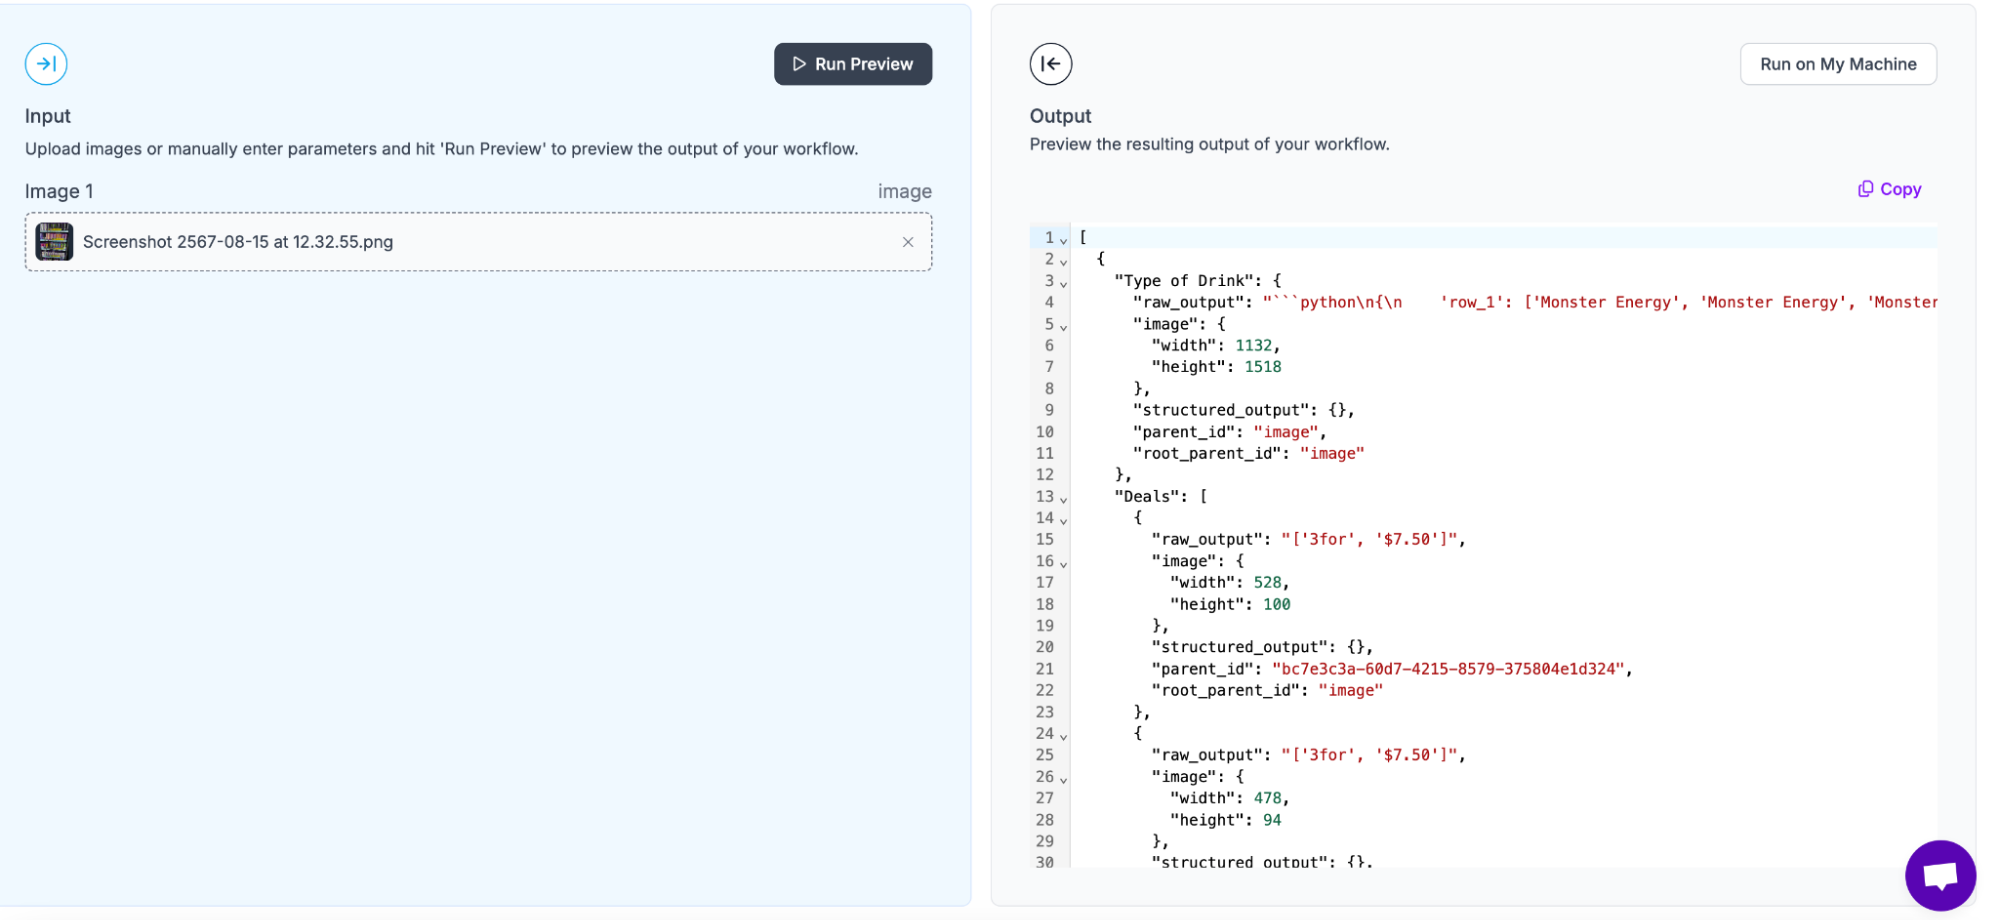Click the "Preview the resulting output" description text
Image resolution: width=1999 pixels, height=921 pixels.
pyautogui.click(x=1209, y=144)
